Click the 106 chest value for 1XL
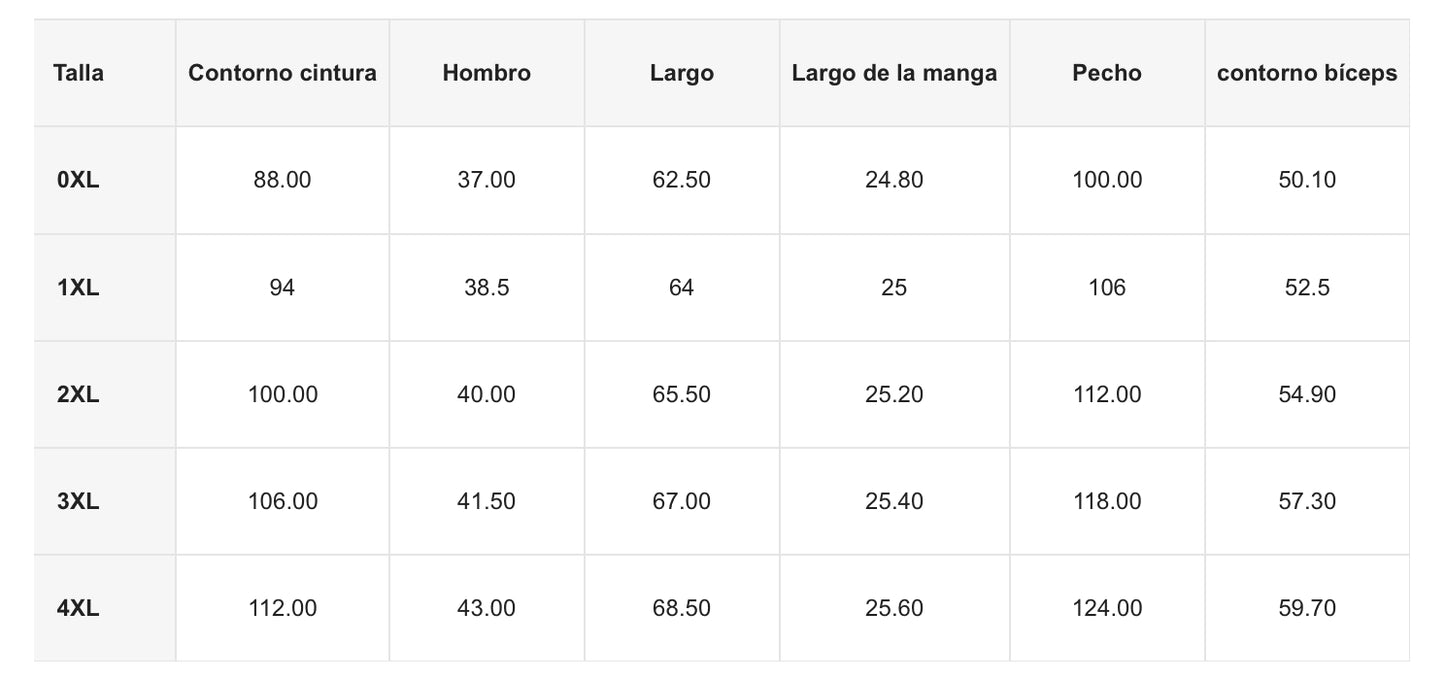This screenshot has width=1445, height=680. (1106, 288)
